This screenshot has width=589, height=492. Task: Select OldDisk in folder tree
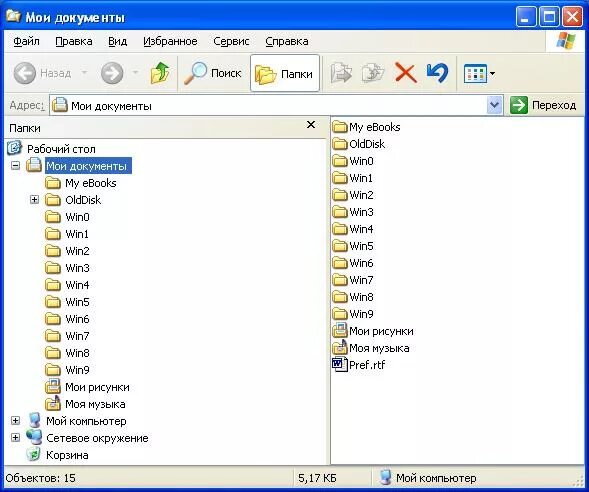83,200
